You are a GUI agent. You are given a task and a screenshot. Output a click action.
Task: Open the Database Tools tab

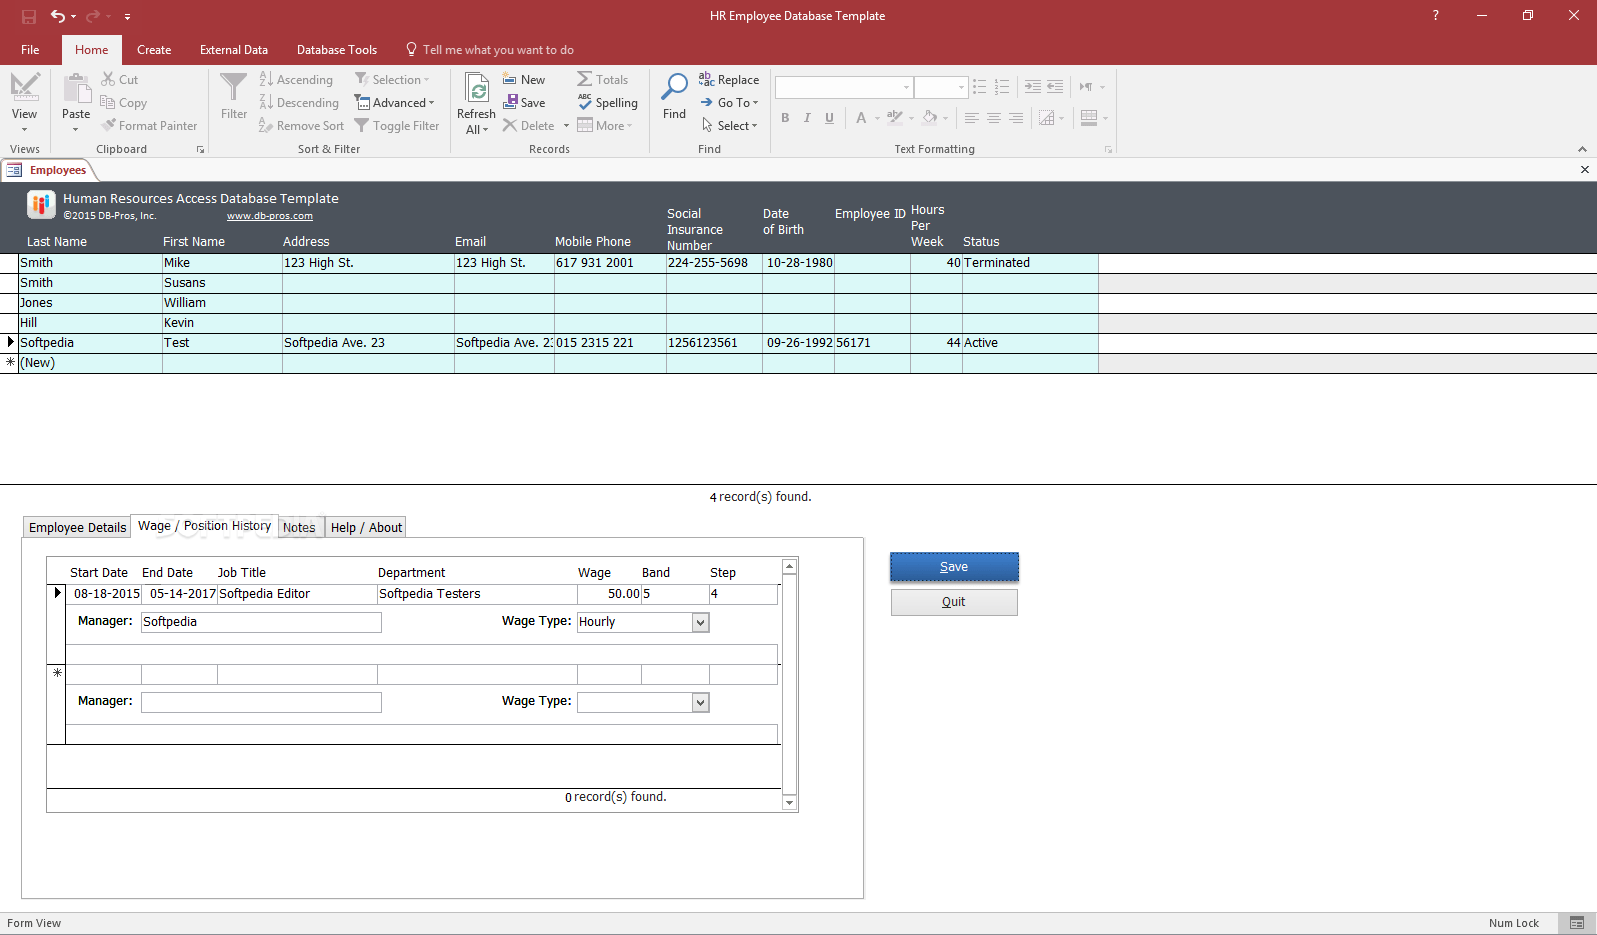pyautogui.click(x=337, y=50)
